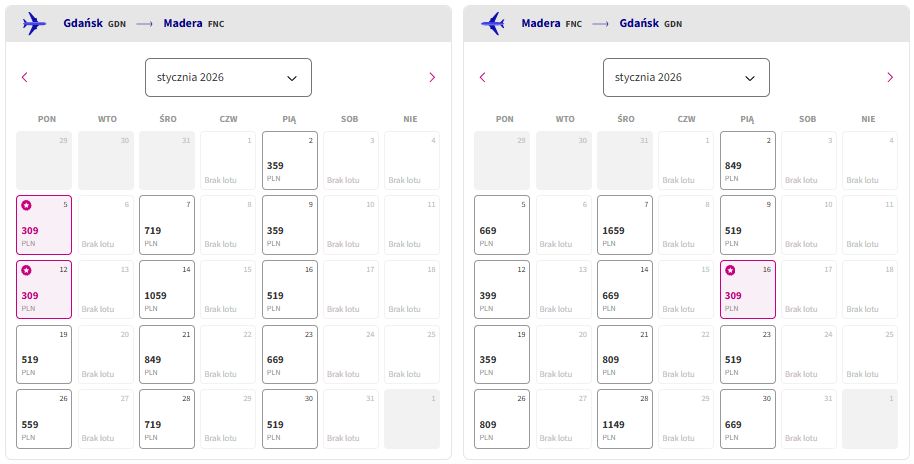Expand chevron arrow in outbound month selector
This screenshot has width=914, height=464.
pyautogui.click(x=292, y=78)
